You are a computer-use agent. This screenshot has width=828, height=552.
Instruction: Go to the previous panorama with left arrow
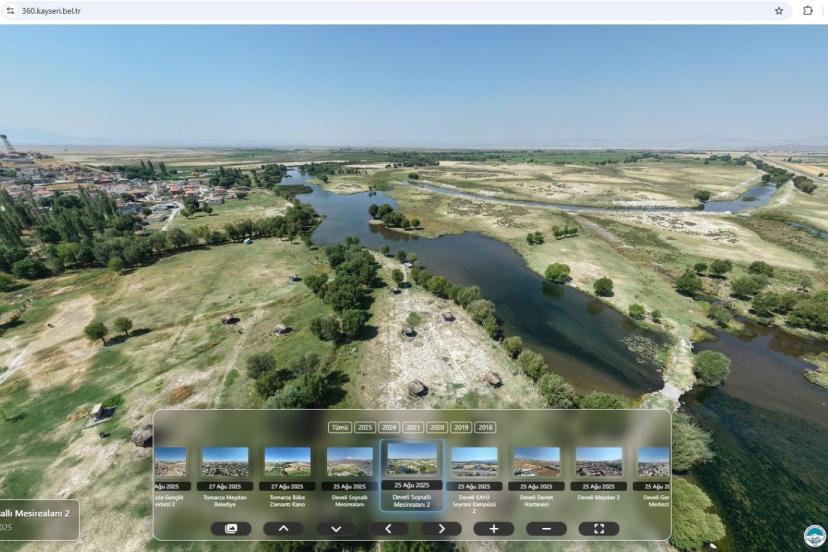(388, 528)
